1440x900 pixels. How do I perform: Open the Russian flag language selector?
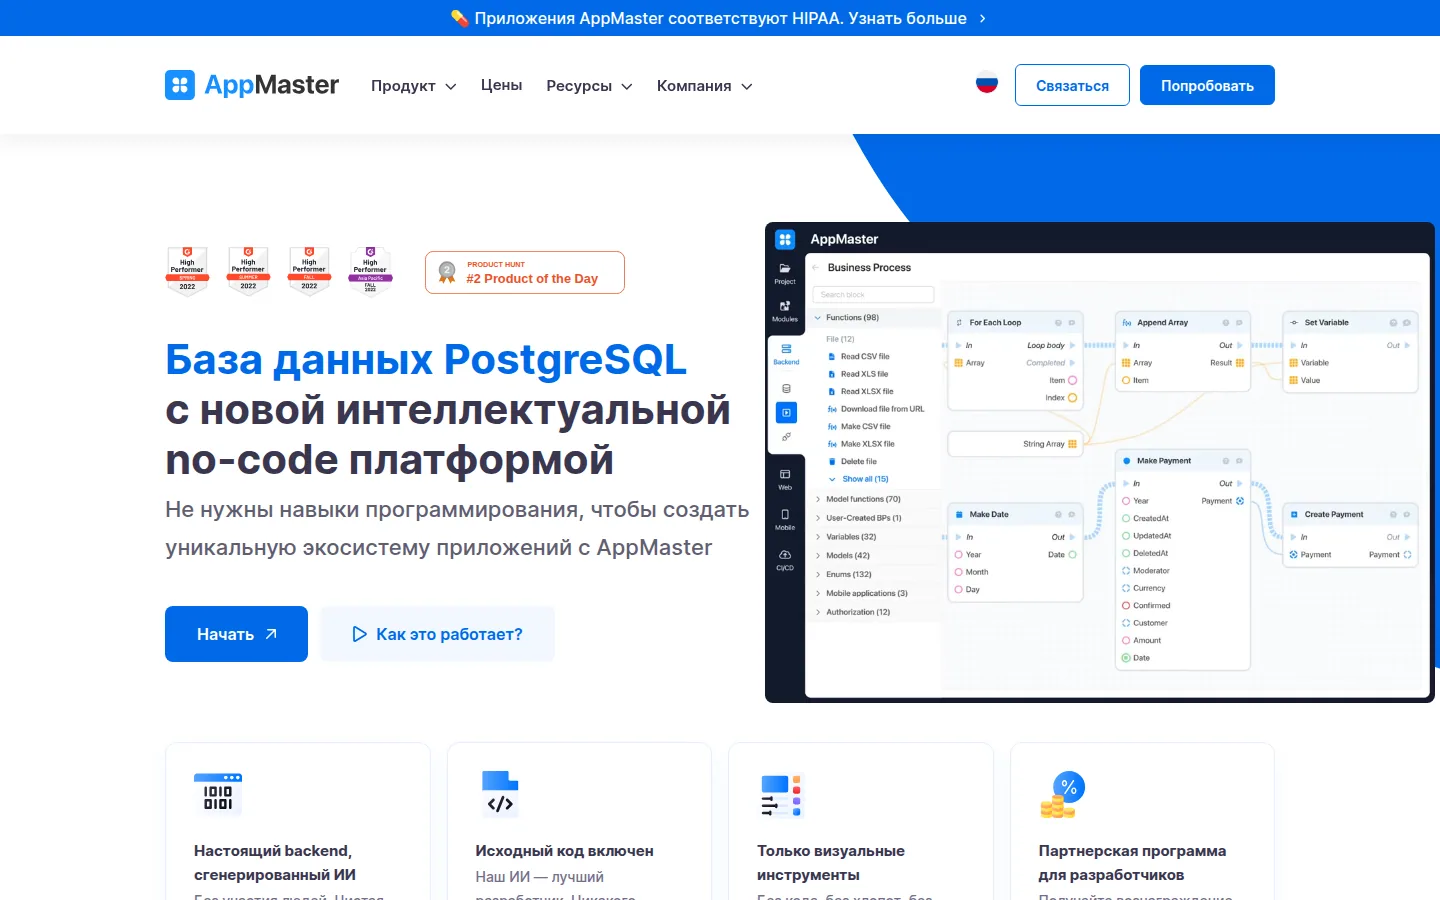(x=987, y=84)
